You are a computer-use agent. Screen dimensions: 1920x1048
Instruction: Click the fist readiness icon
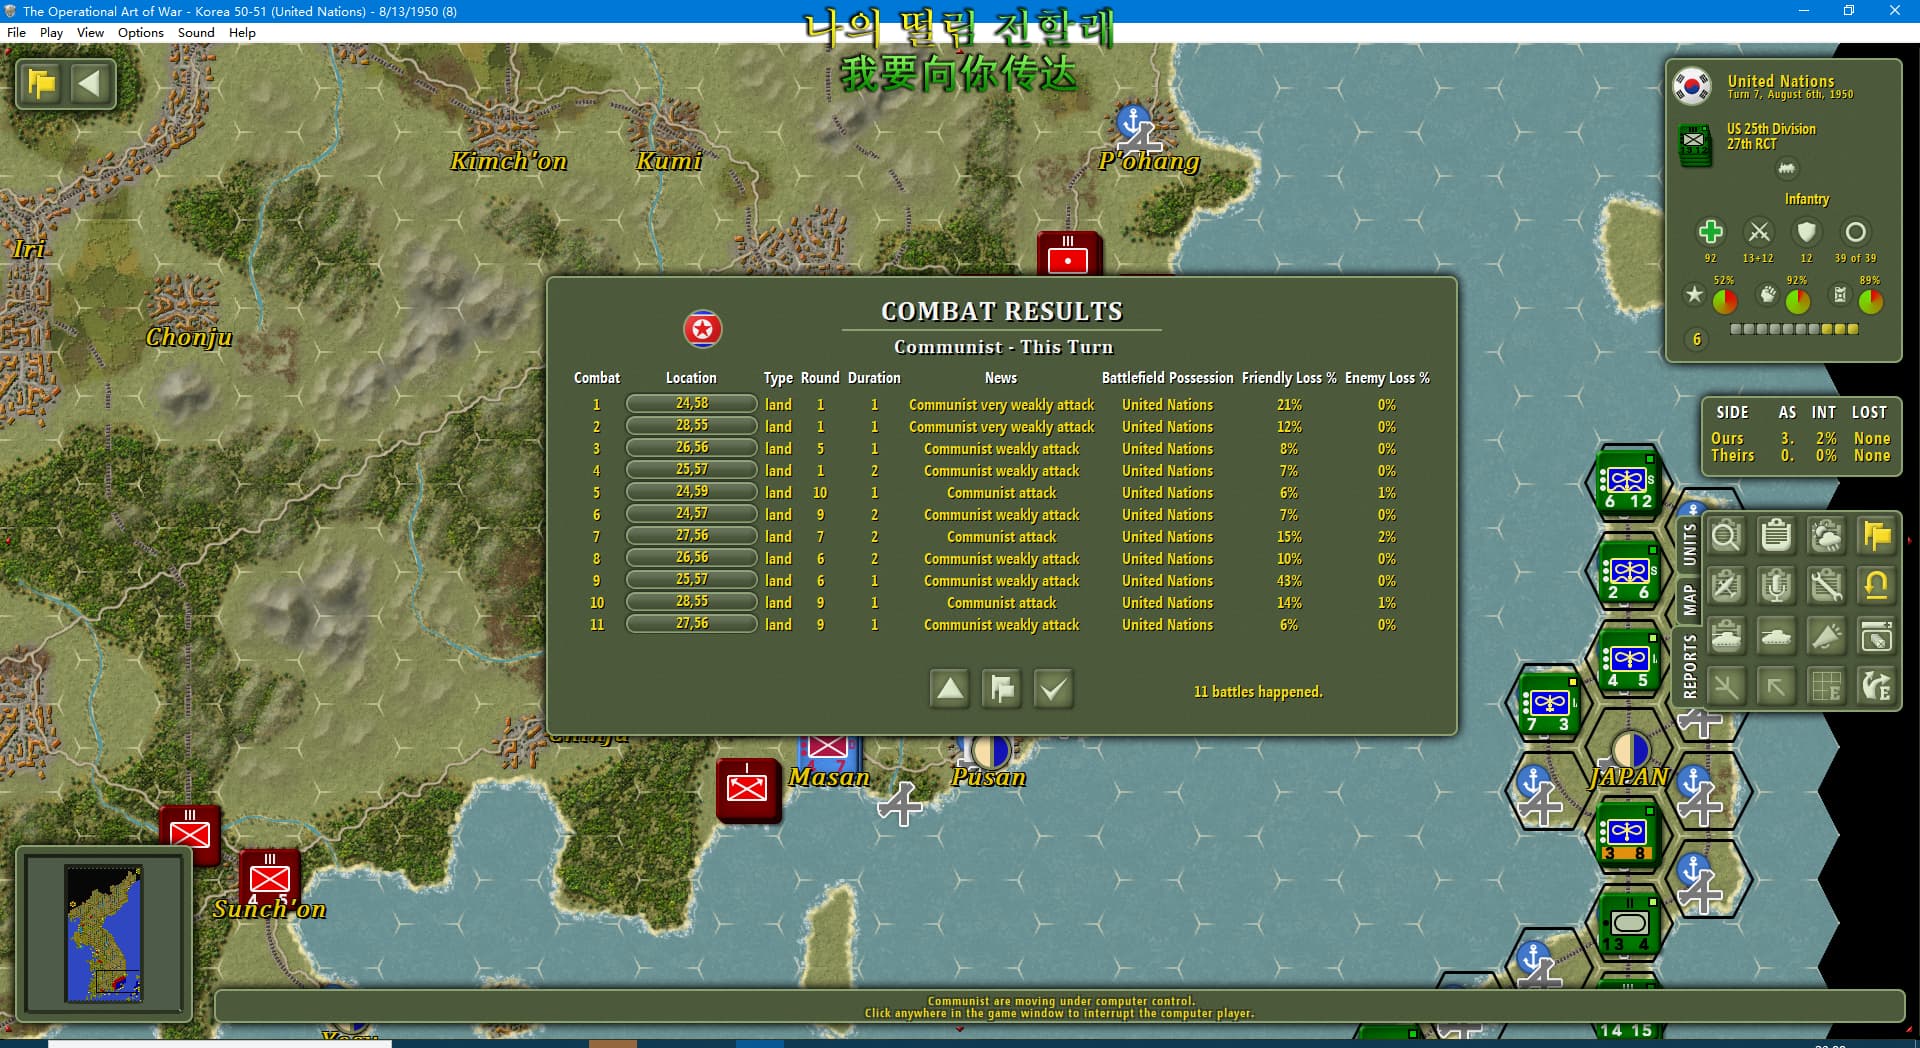tap(1768, 294)
